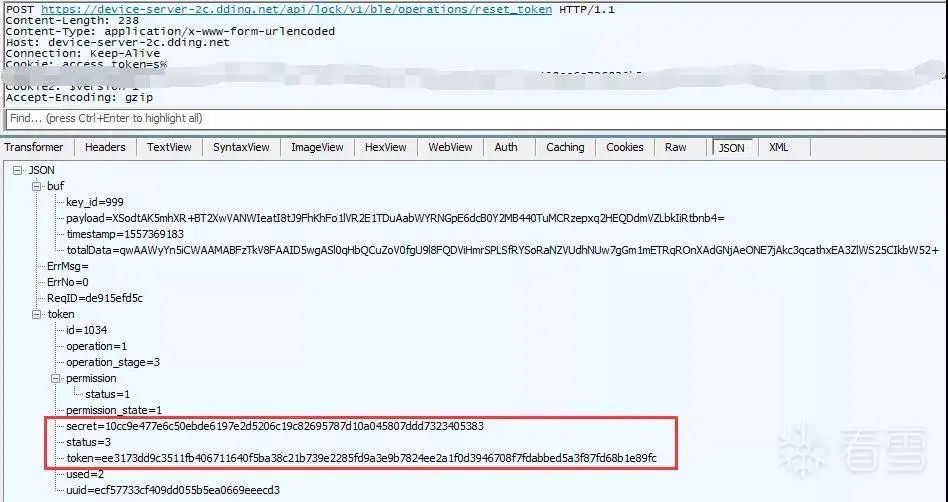Open the TextView tab
The image size is (948, 502).
169,147
